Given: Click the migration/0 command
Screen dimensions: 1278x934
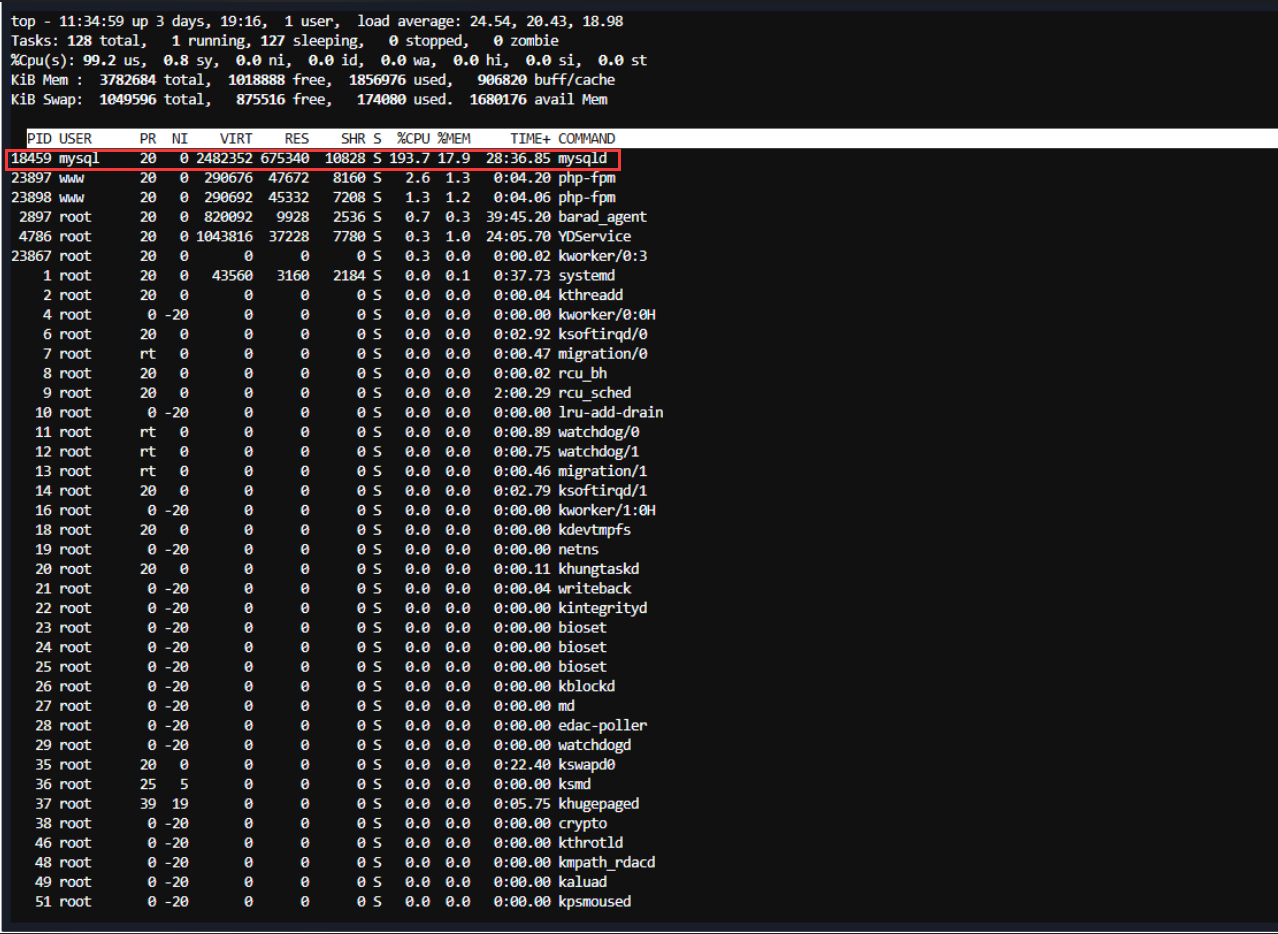Looking at the screenshot, I should (602, 353).
